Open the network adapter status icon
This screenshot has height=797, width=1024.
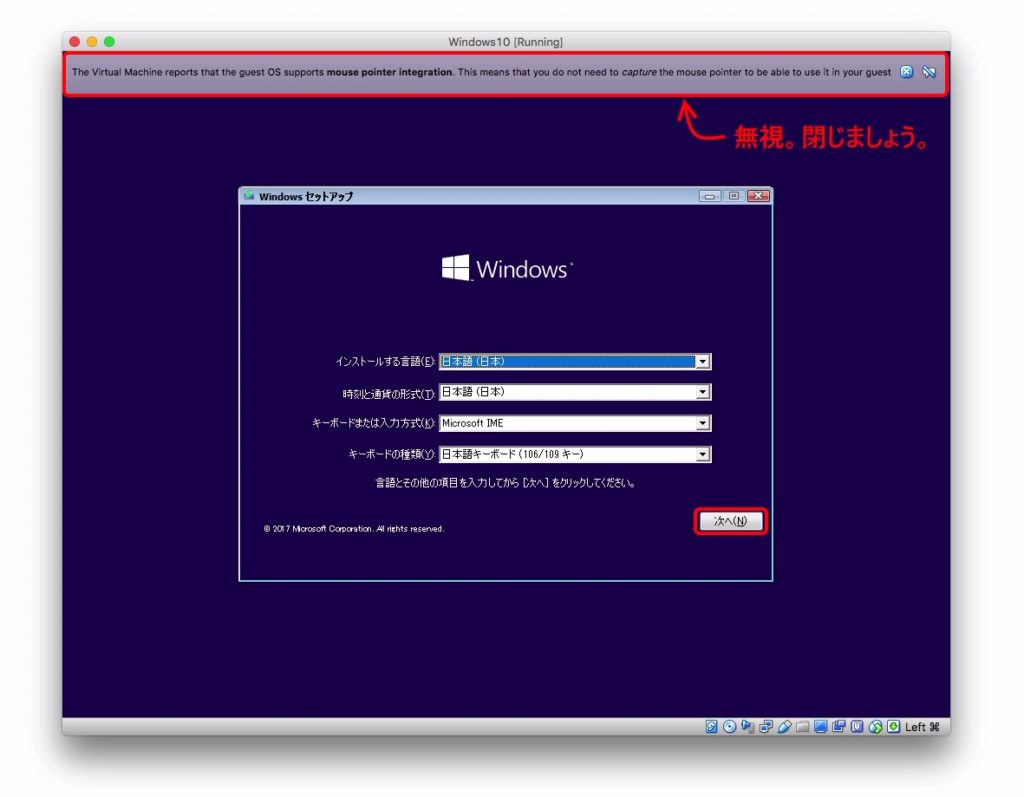pos(766,726)
